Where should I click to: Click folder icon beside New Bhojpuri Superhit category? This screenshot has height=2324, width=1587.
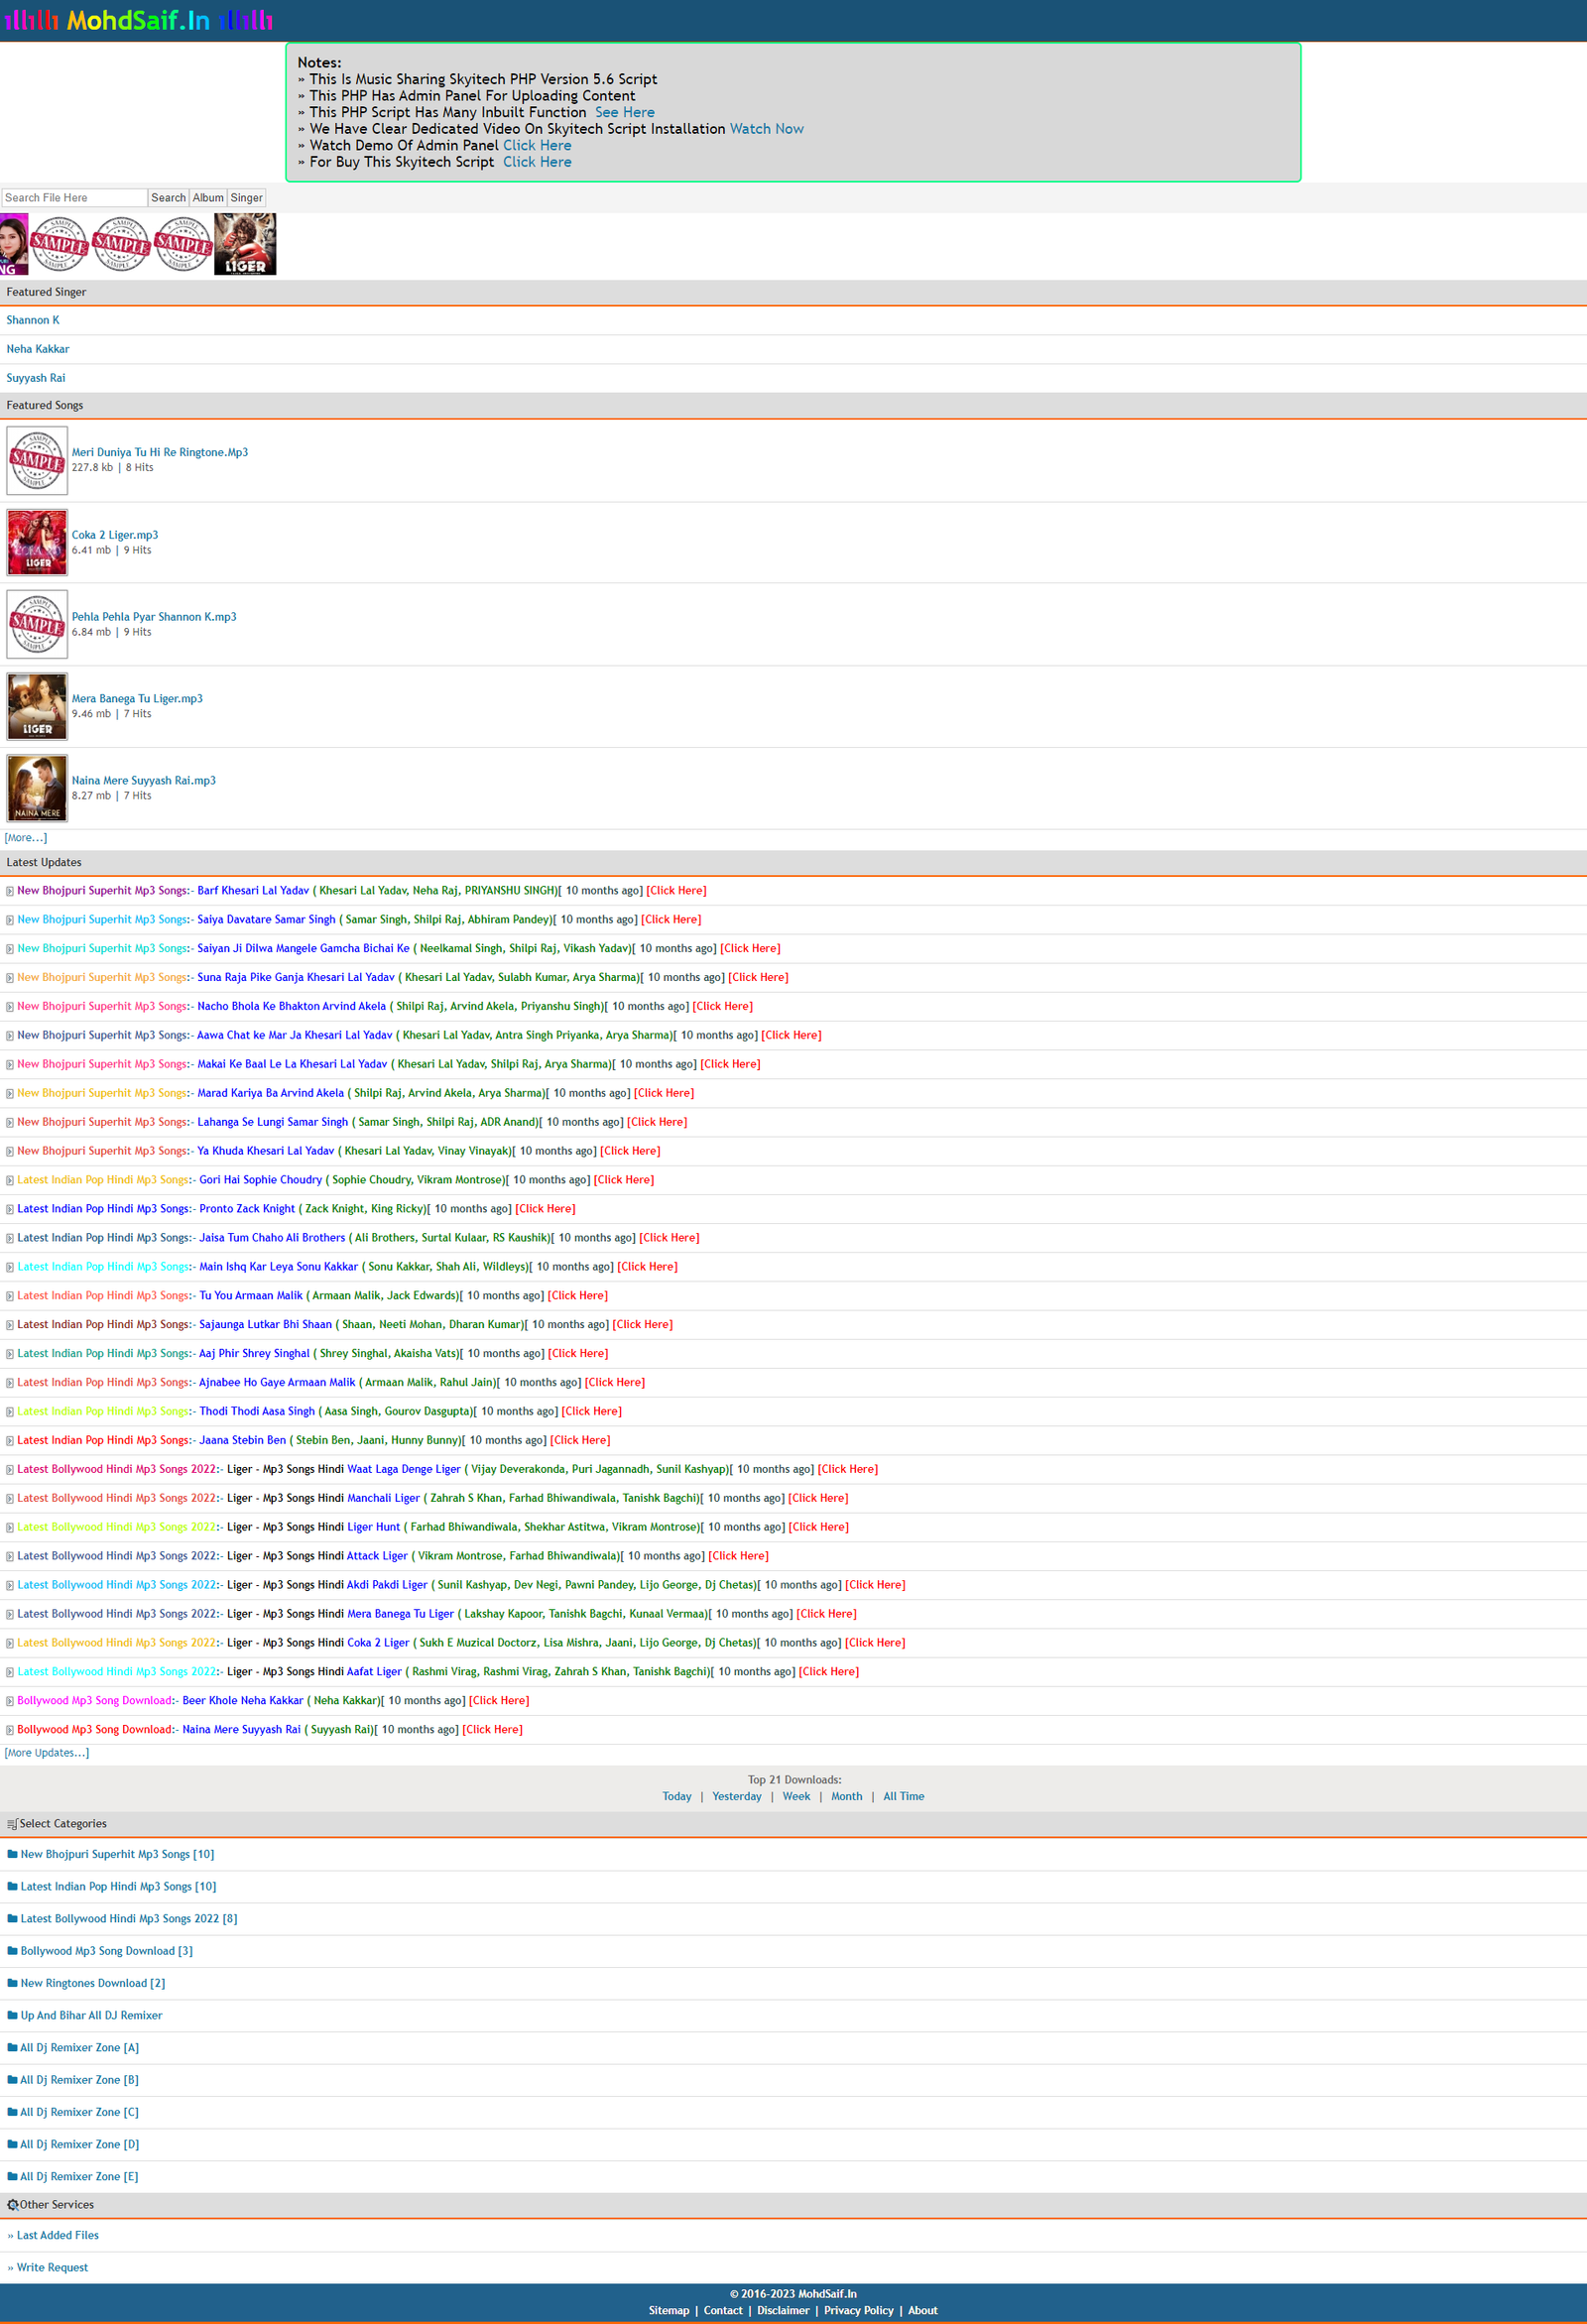(12, 1854)
